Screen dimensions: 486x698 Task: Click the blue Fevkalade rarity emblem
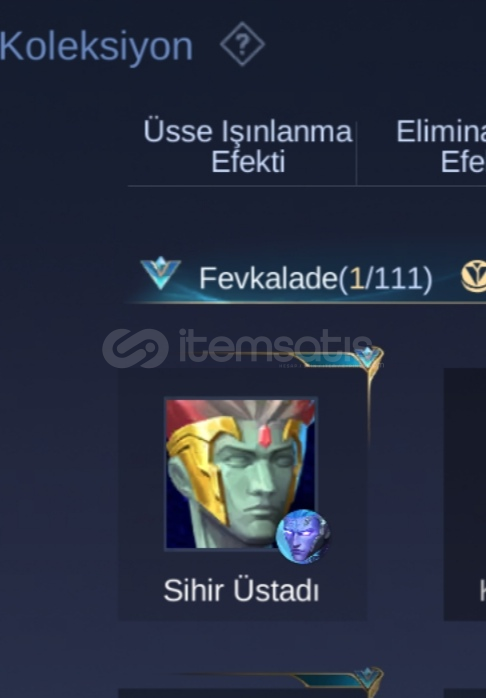pyautogui.click(x=161, y=273)
